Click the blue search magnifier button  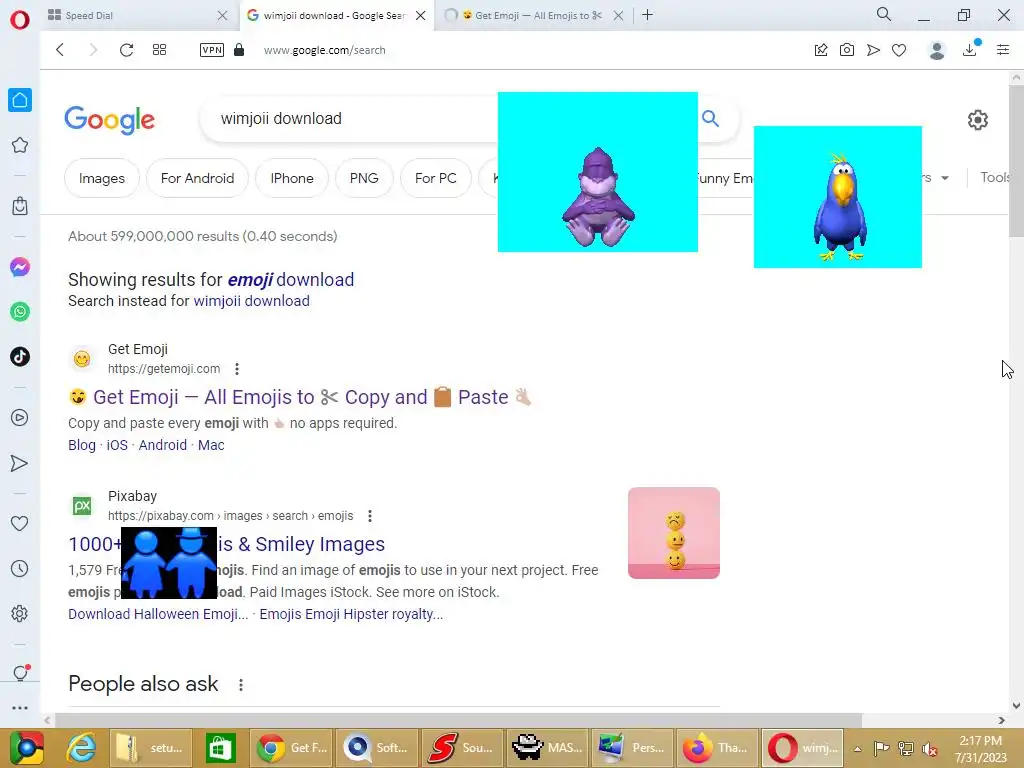pyautogui.click(x=711, y=118)
